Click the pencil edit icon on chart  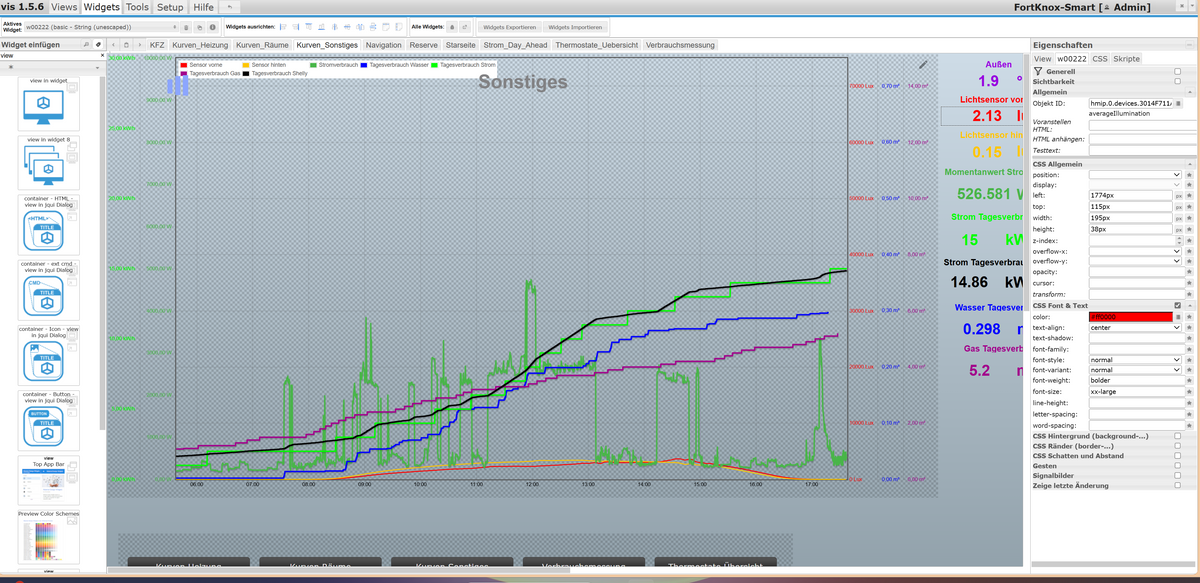click(923, 64)
